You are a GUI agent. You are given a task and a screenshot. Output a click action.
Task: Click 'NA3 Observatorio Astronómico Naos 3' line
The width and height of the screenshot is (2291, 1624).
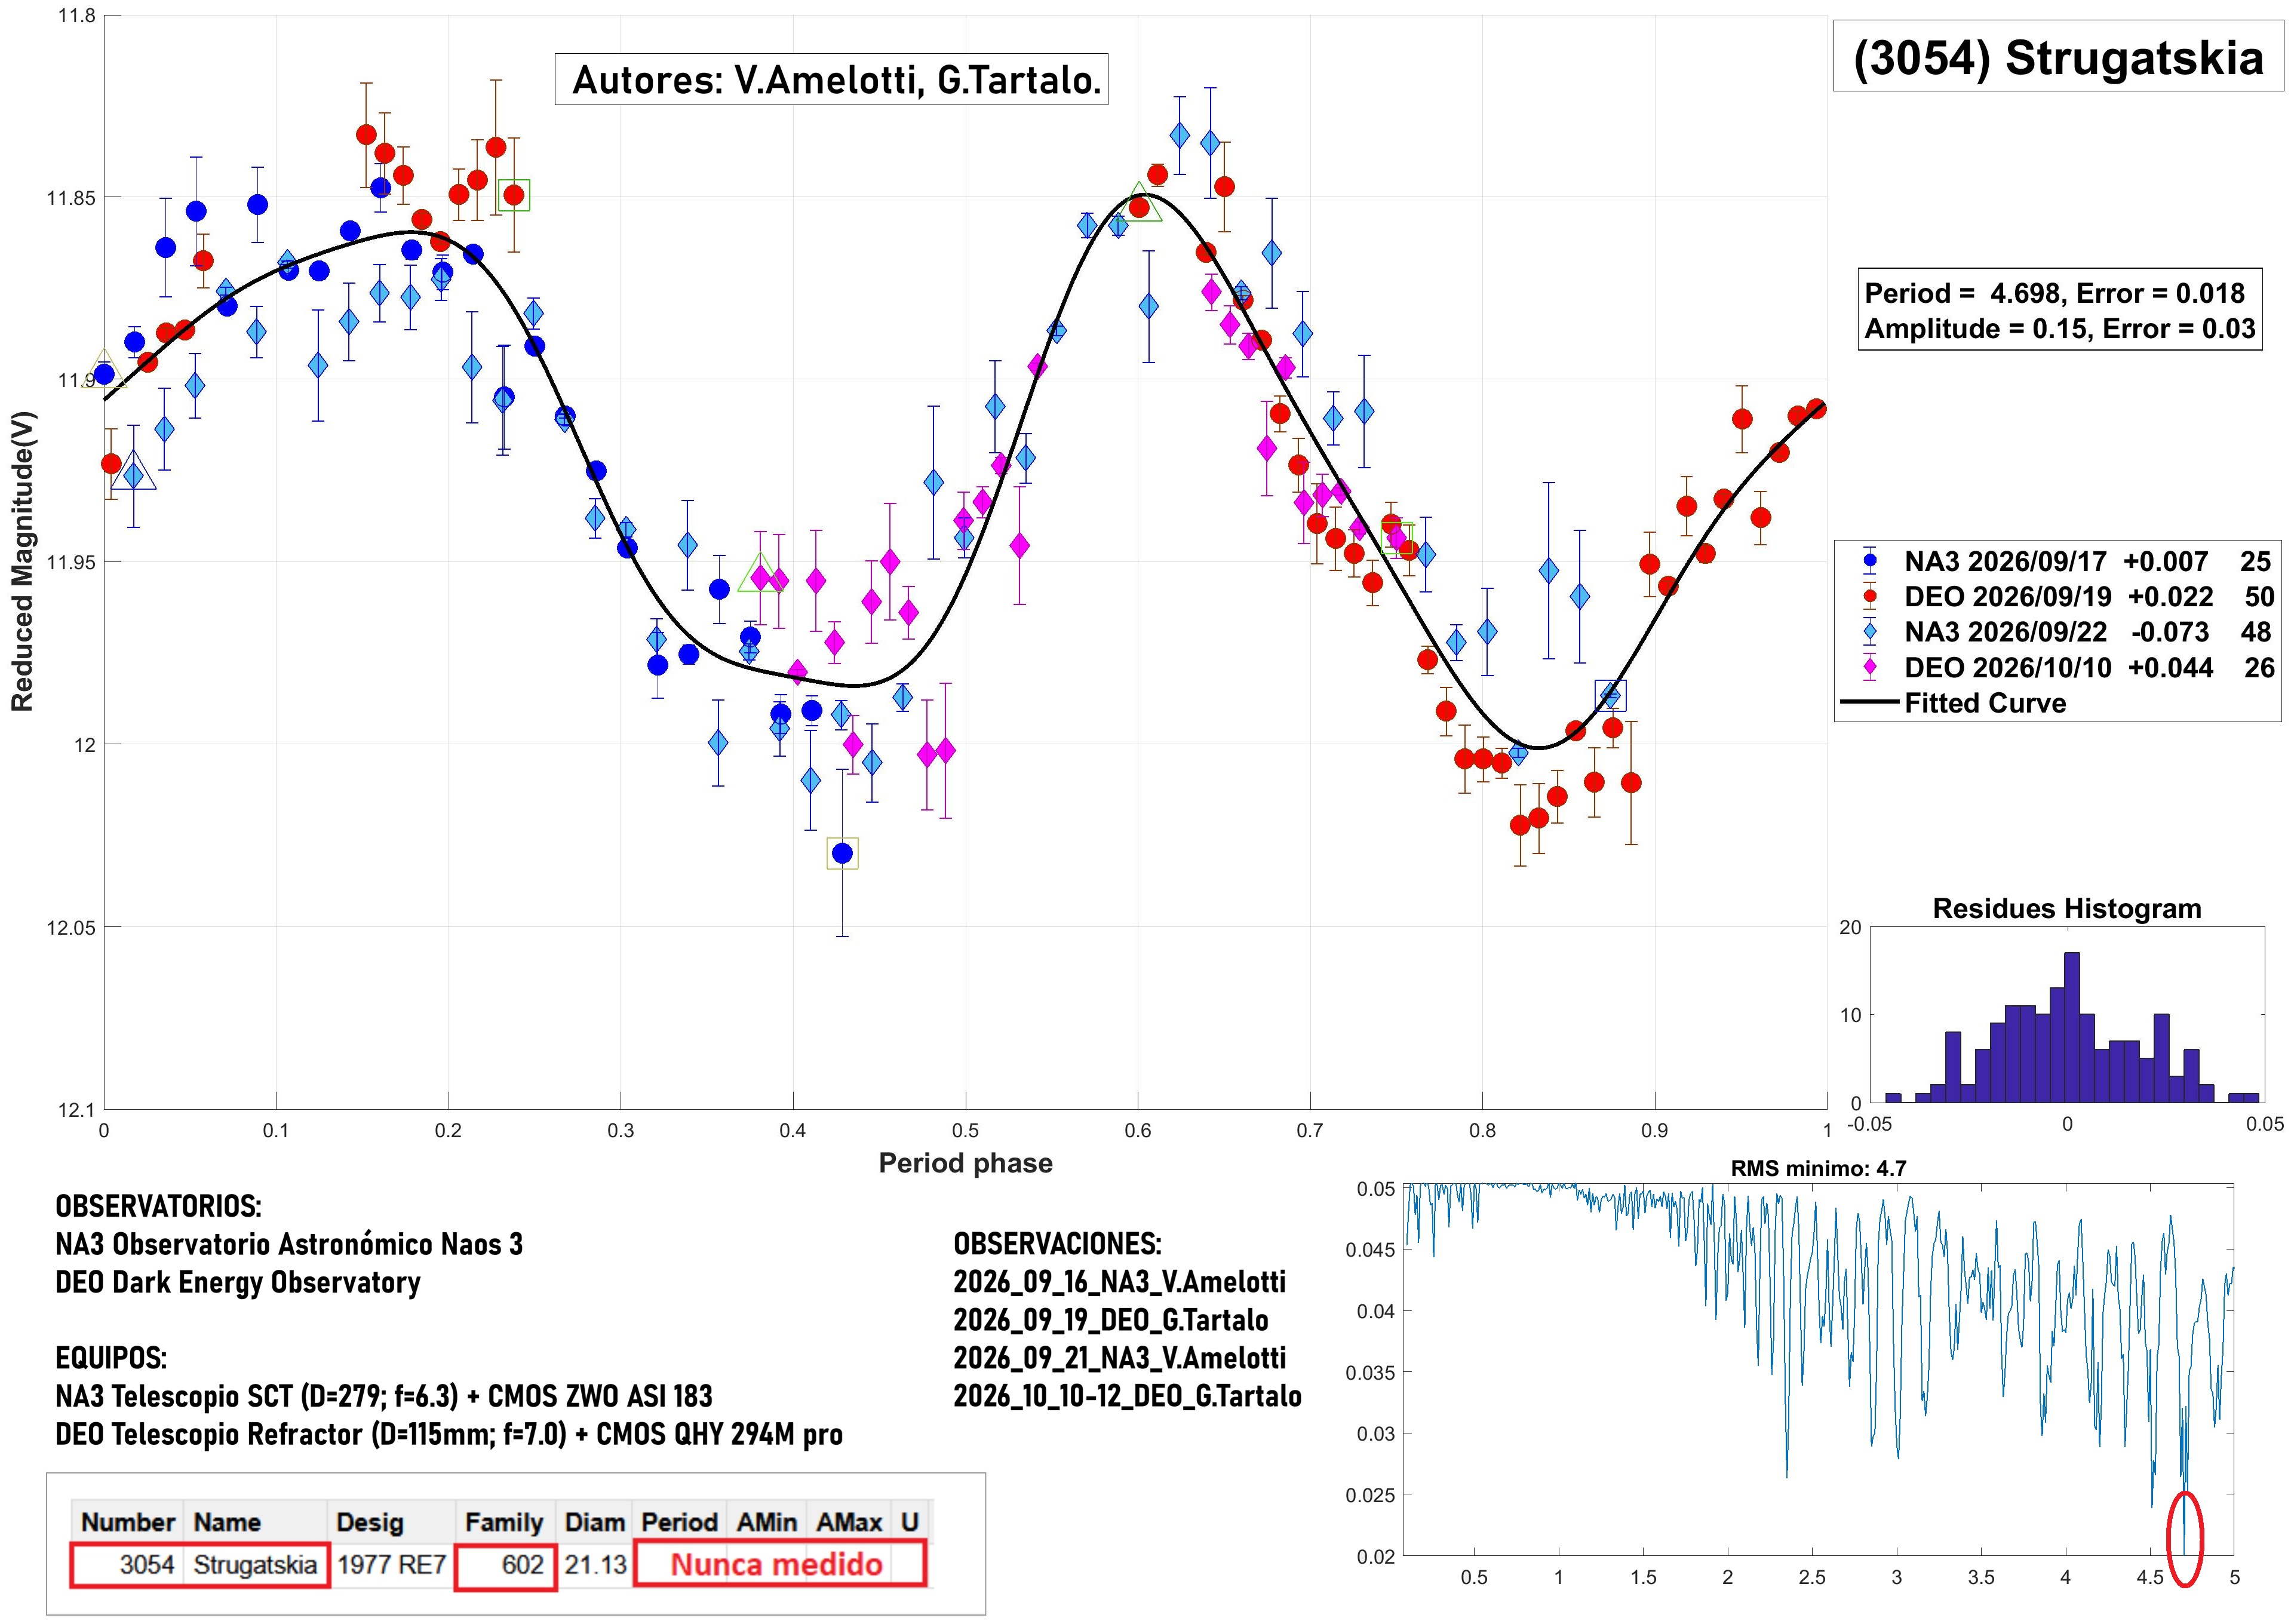coord(289,1244)
